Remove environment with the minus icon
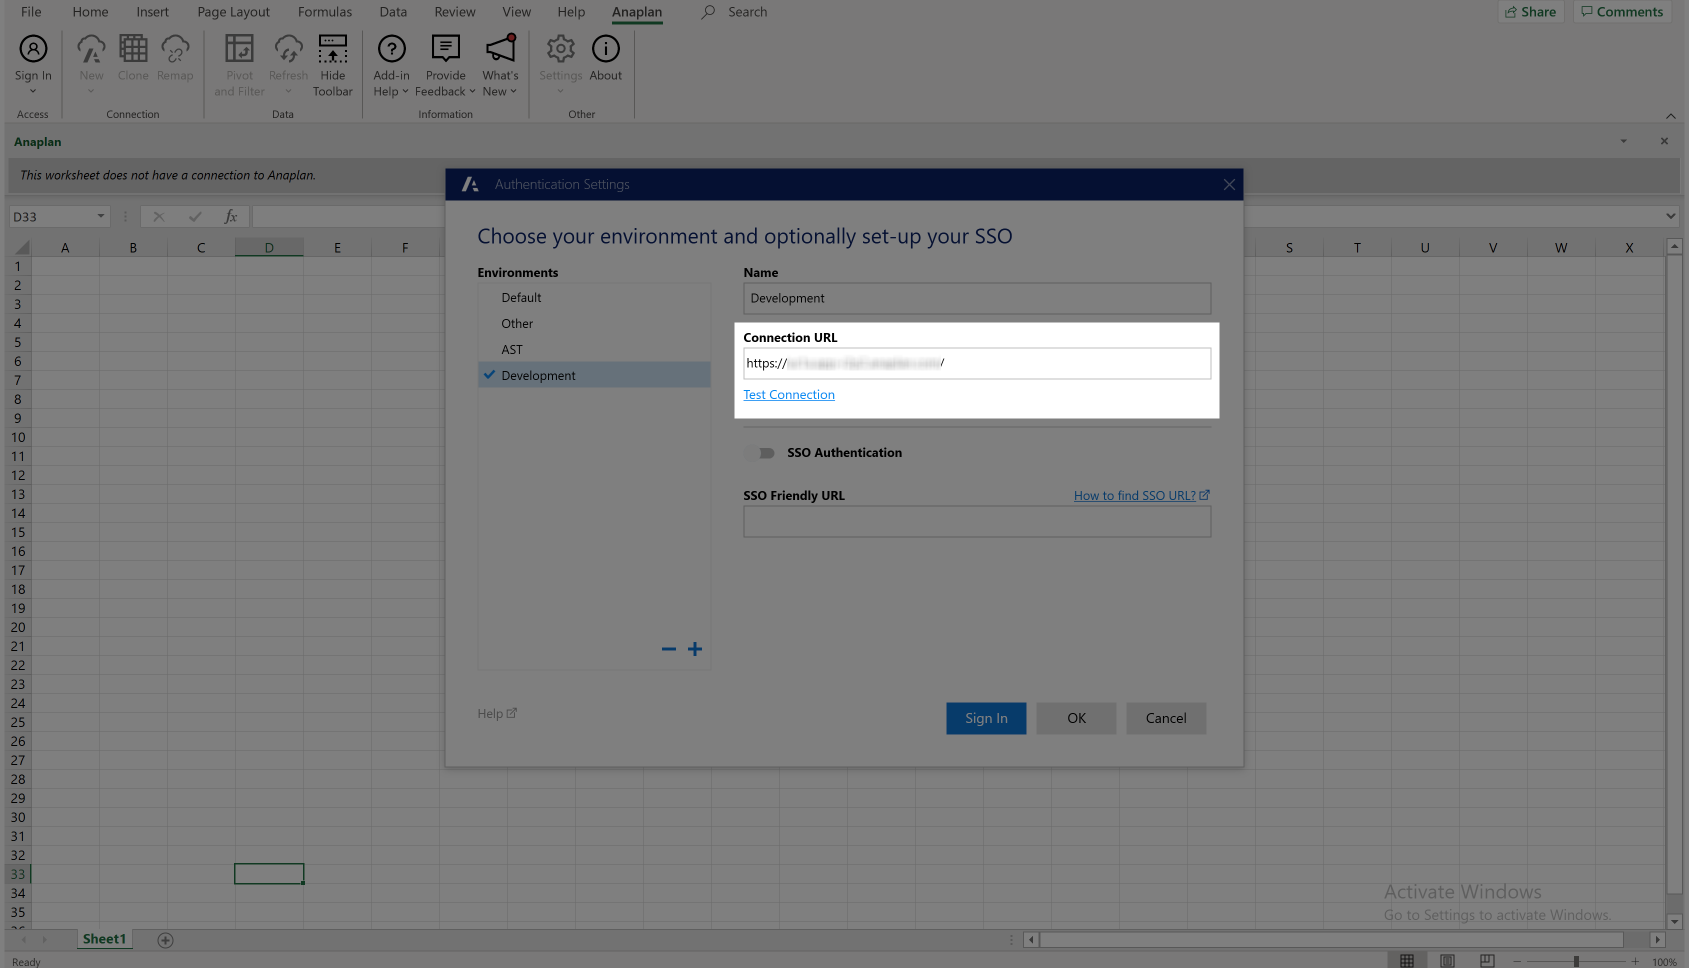 [x=669, y=649]
